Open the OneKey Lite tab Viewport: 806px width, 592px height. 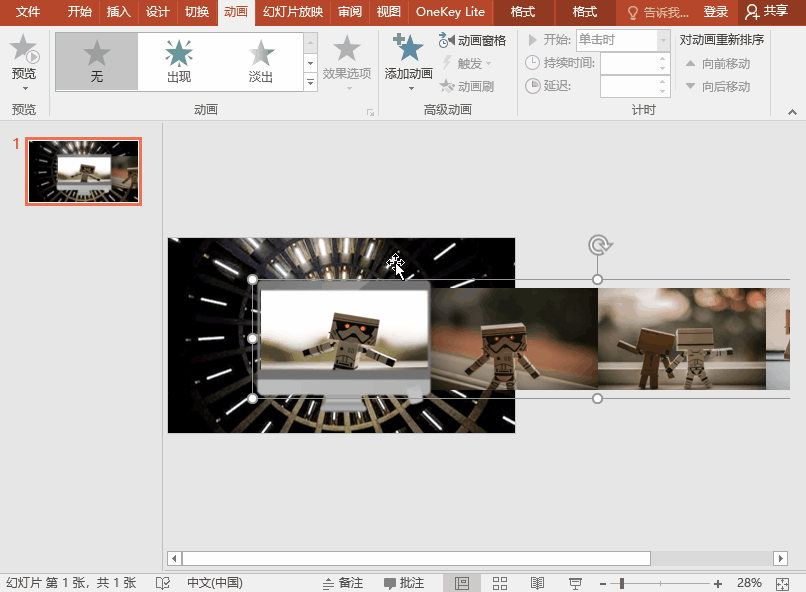pyautogui.click(x=450, y=12)
